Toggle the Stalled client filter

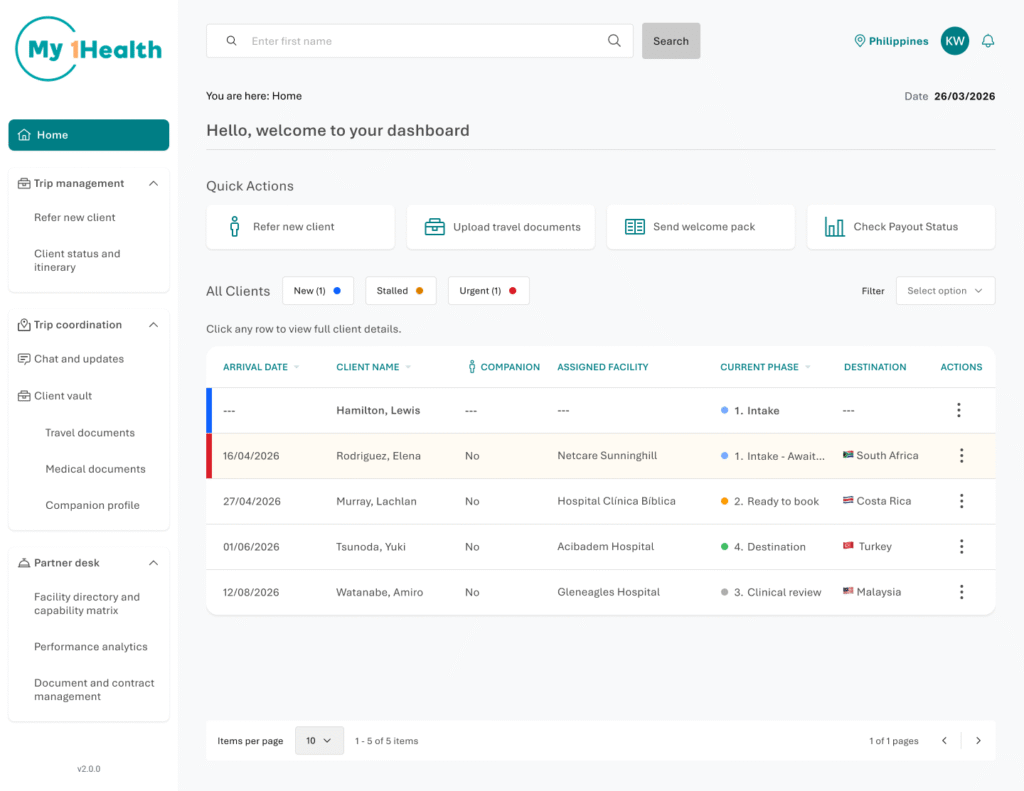400,291
